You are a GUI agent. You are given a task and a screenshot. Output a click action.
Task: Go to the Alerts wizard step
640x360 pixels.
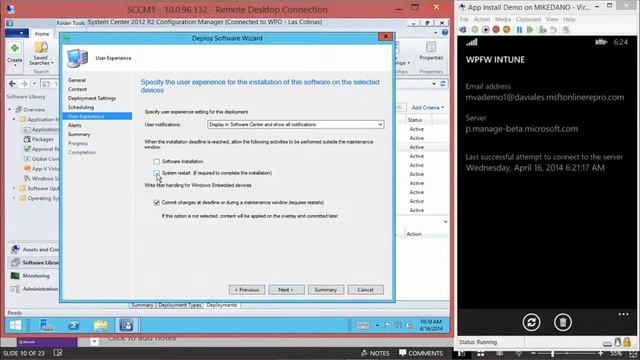(x=75, y=125)
